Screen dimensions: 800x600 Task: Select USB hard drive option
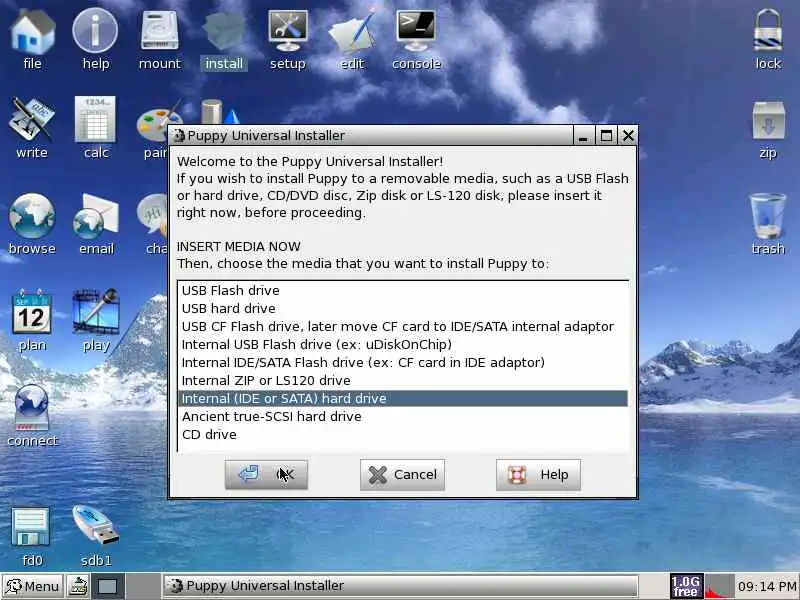pos(403,308)
